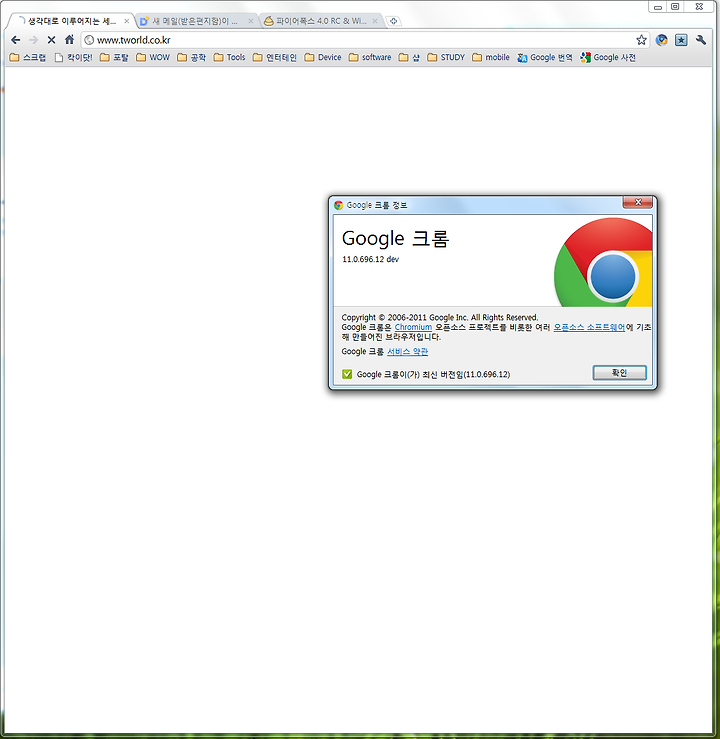Bookmark this page with the star
This screenshot has width=720, height=739.
point(641,40)
